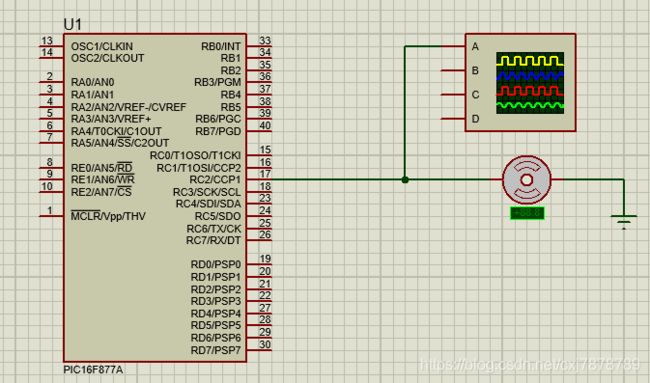Select the U1 component label
The height and width of the screenshot is (383, 650).
tap(73, 24)
